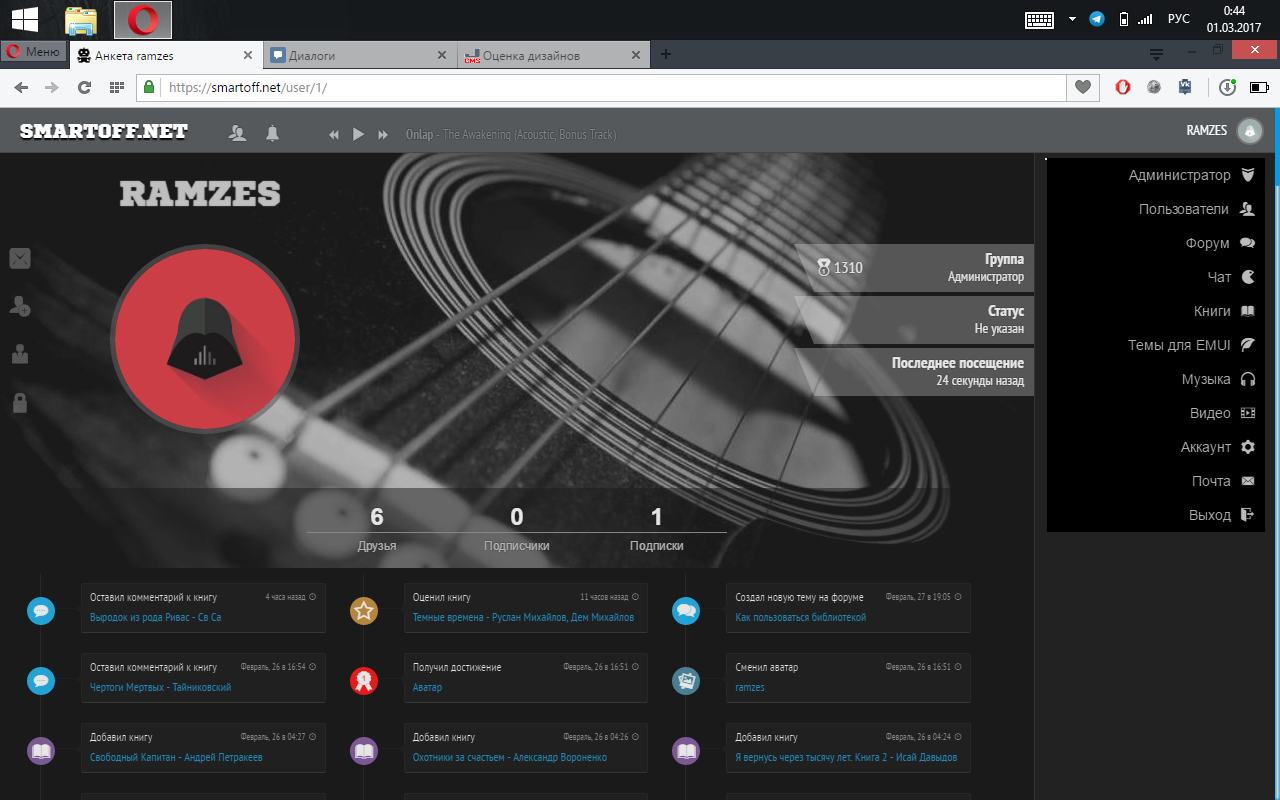Image resolution: width=1280 pixels, height=800 pixels.
Task: Open Пользователи in the side menu
Action: [1196, 209]
